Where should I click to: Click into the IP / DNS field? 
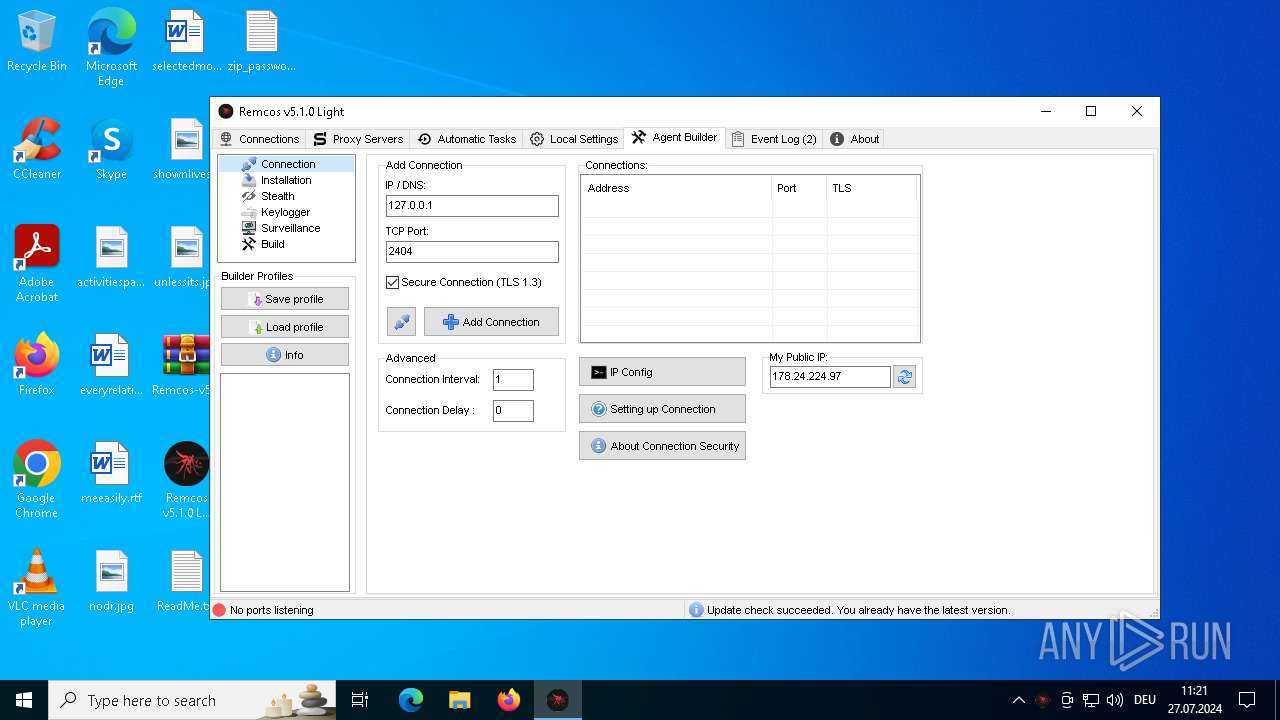point(472,205)
